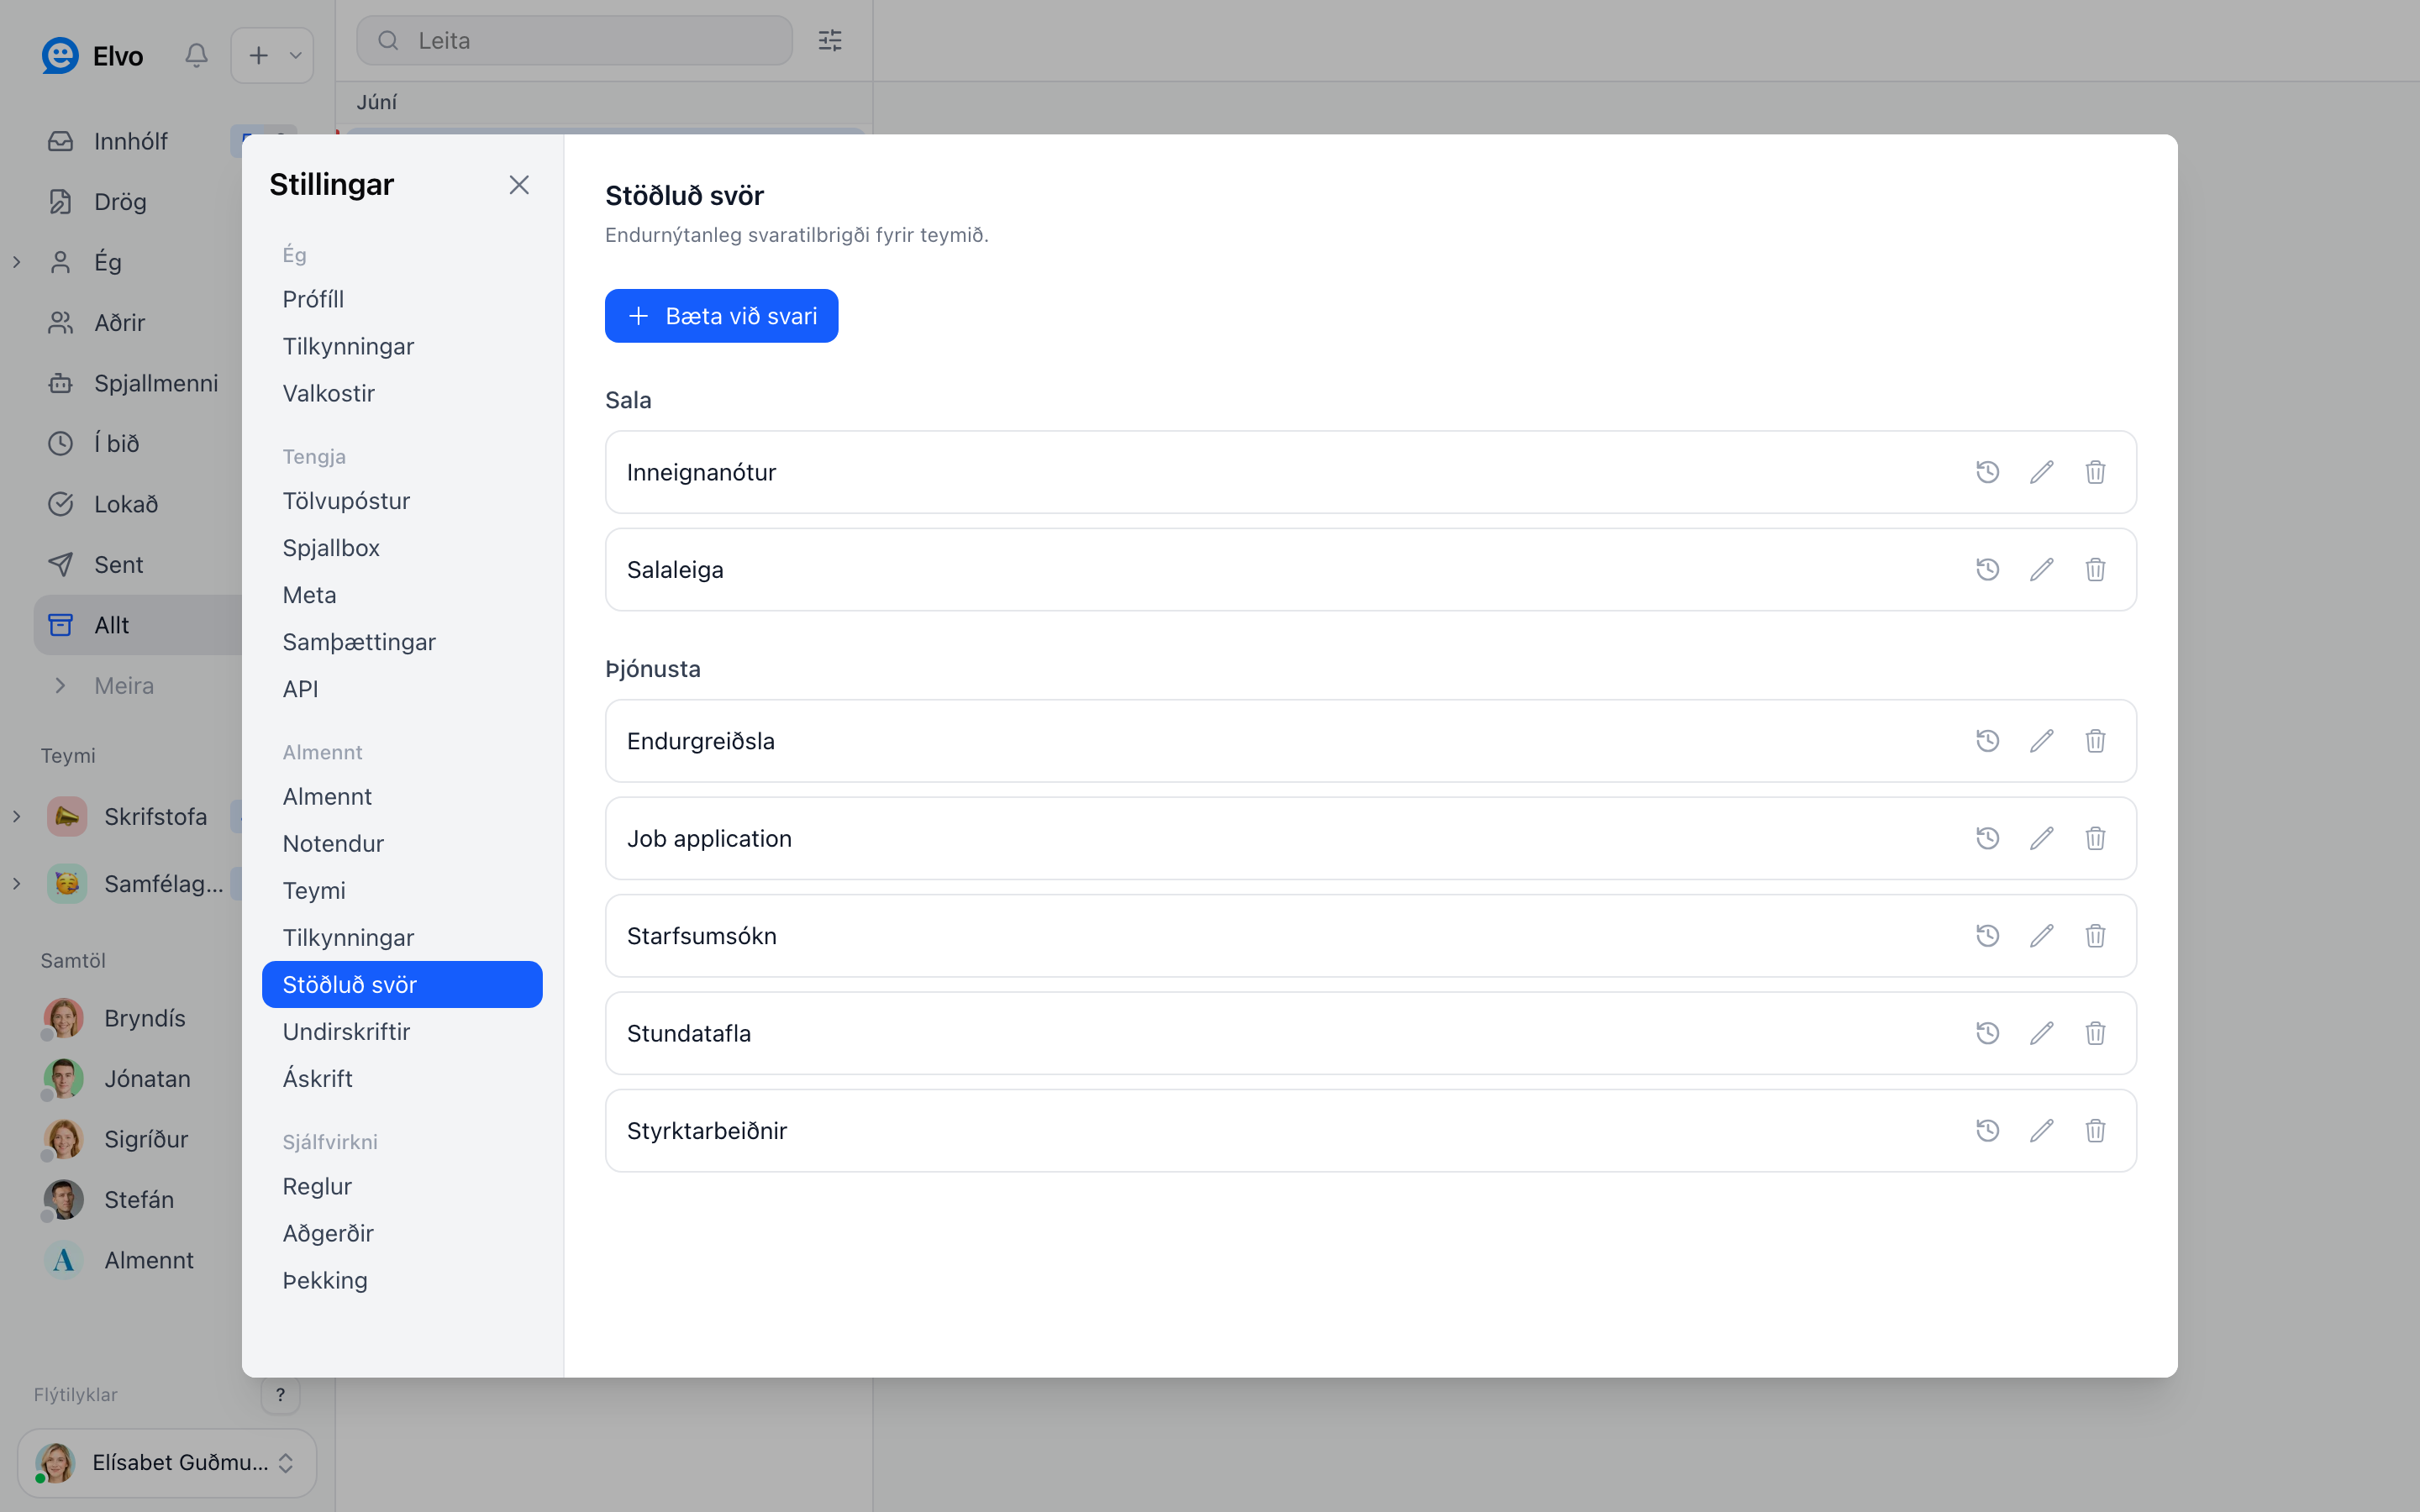Click the Leita search field
Screen dimensions: 2420x1512
click(x=574, y=40)
